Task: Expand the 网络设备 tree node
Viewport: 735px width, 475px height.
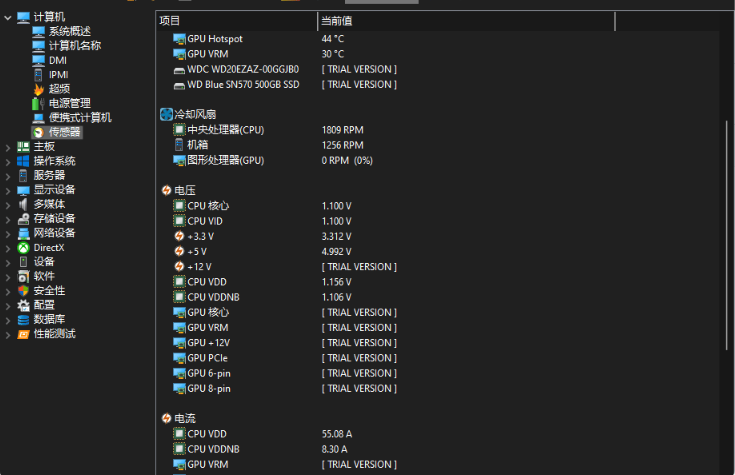Action: coord(8,234)
